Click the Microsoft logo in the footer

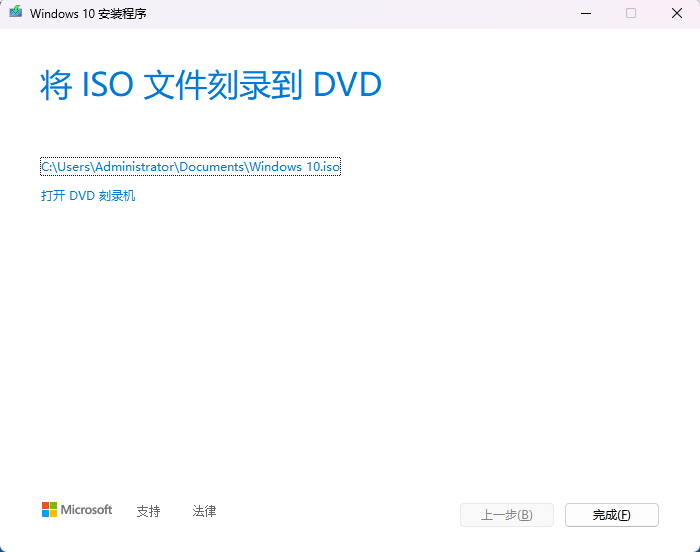[x=77, y=510]
